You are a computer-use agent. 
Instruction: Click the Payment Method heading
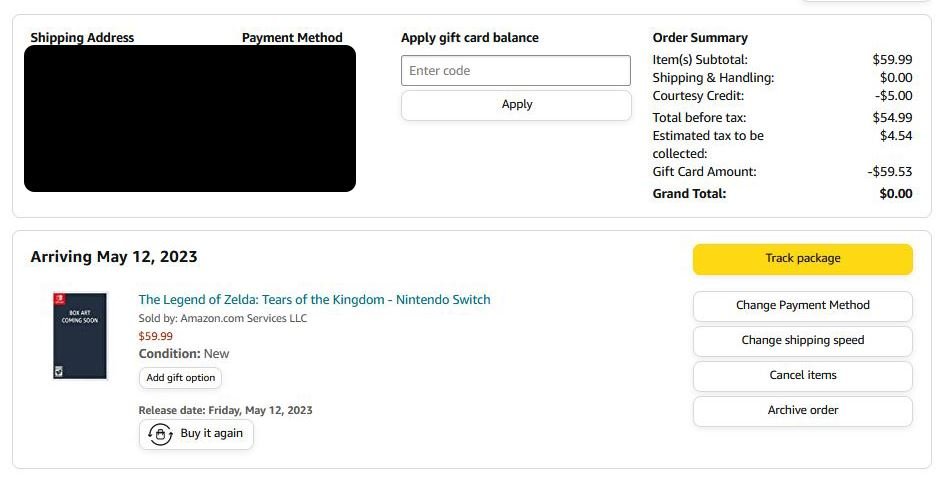point(292,38)
